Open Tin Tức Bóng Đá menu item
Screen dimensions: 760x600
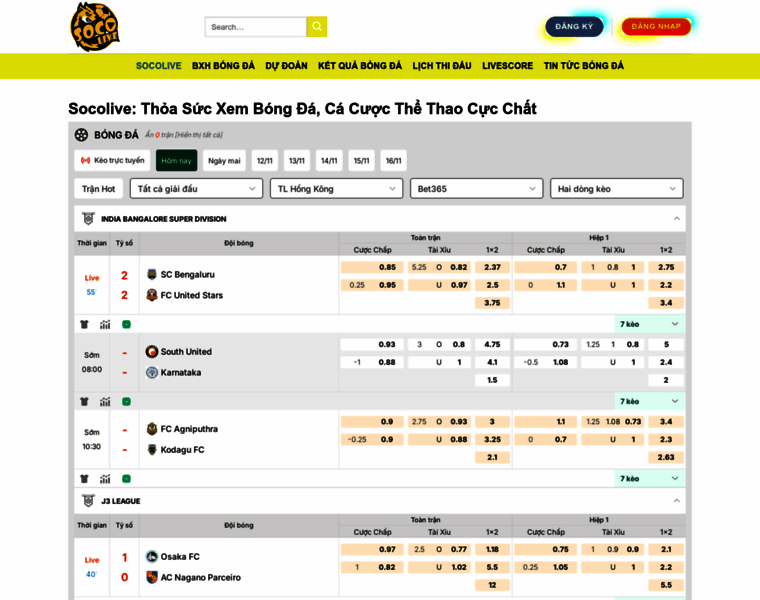coord(584,66)
